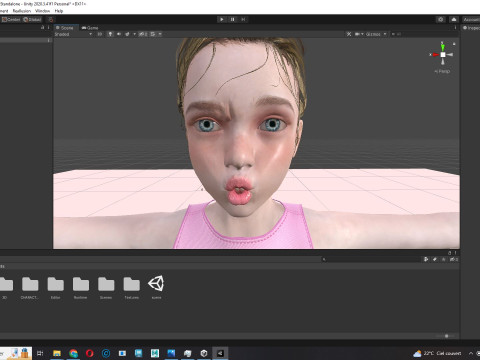
Task: Launch Opera browser from the taskbar
Action: [x=89, y=353]
